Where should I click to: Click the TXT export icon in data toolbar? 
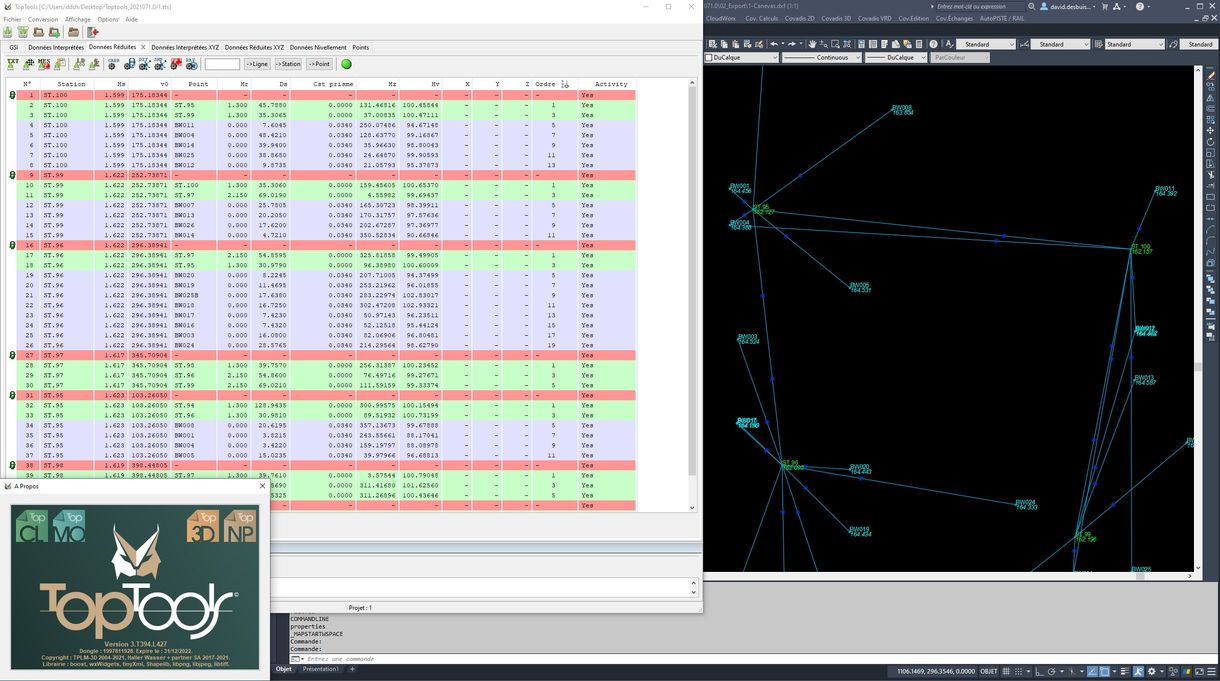(14, 64)
